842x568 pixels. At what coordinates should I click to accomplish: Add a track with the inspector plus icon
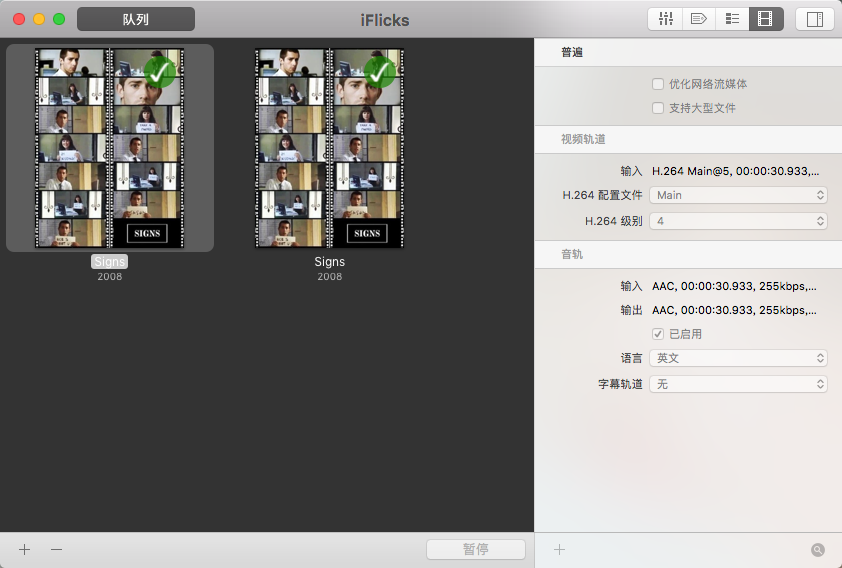[x=559, y=549]
